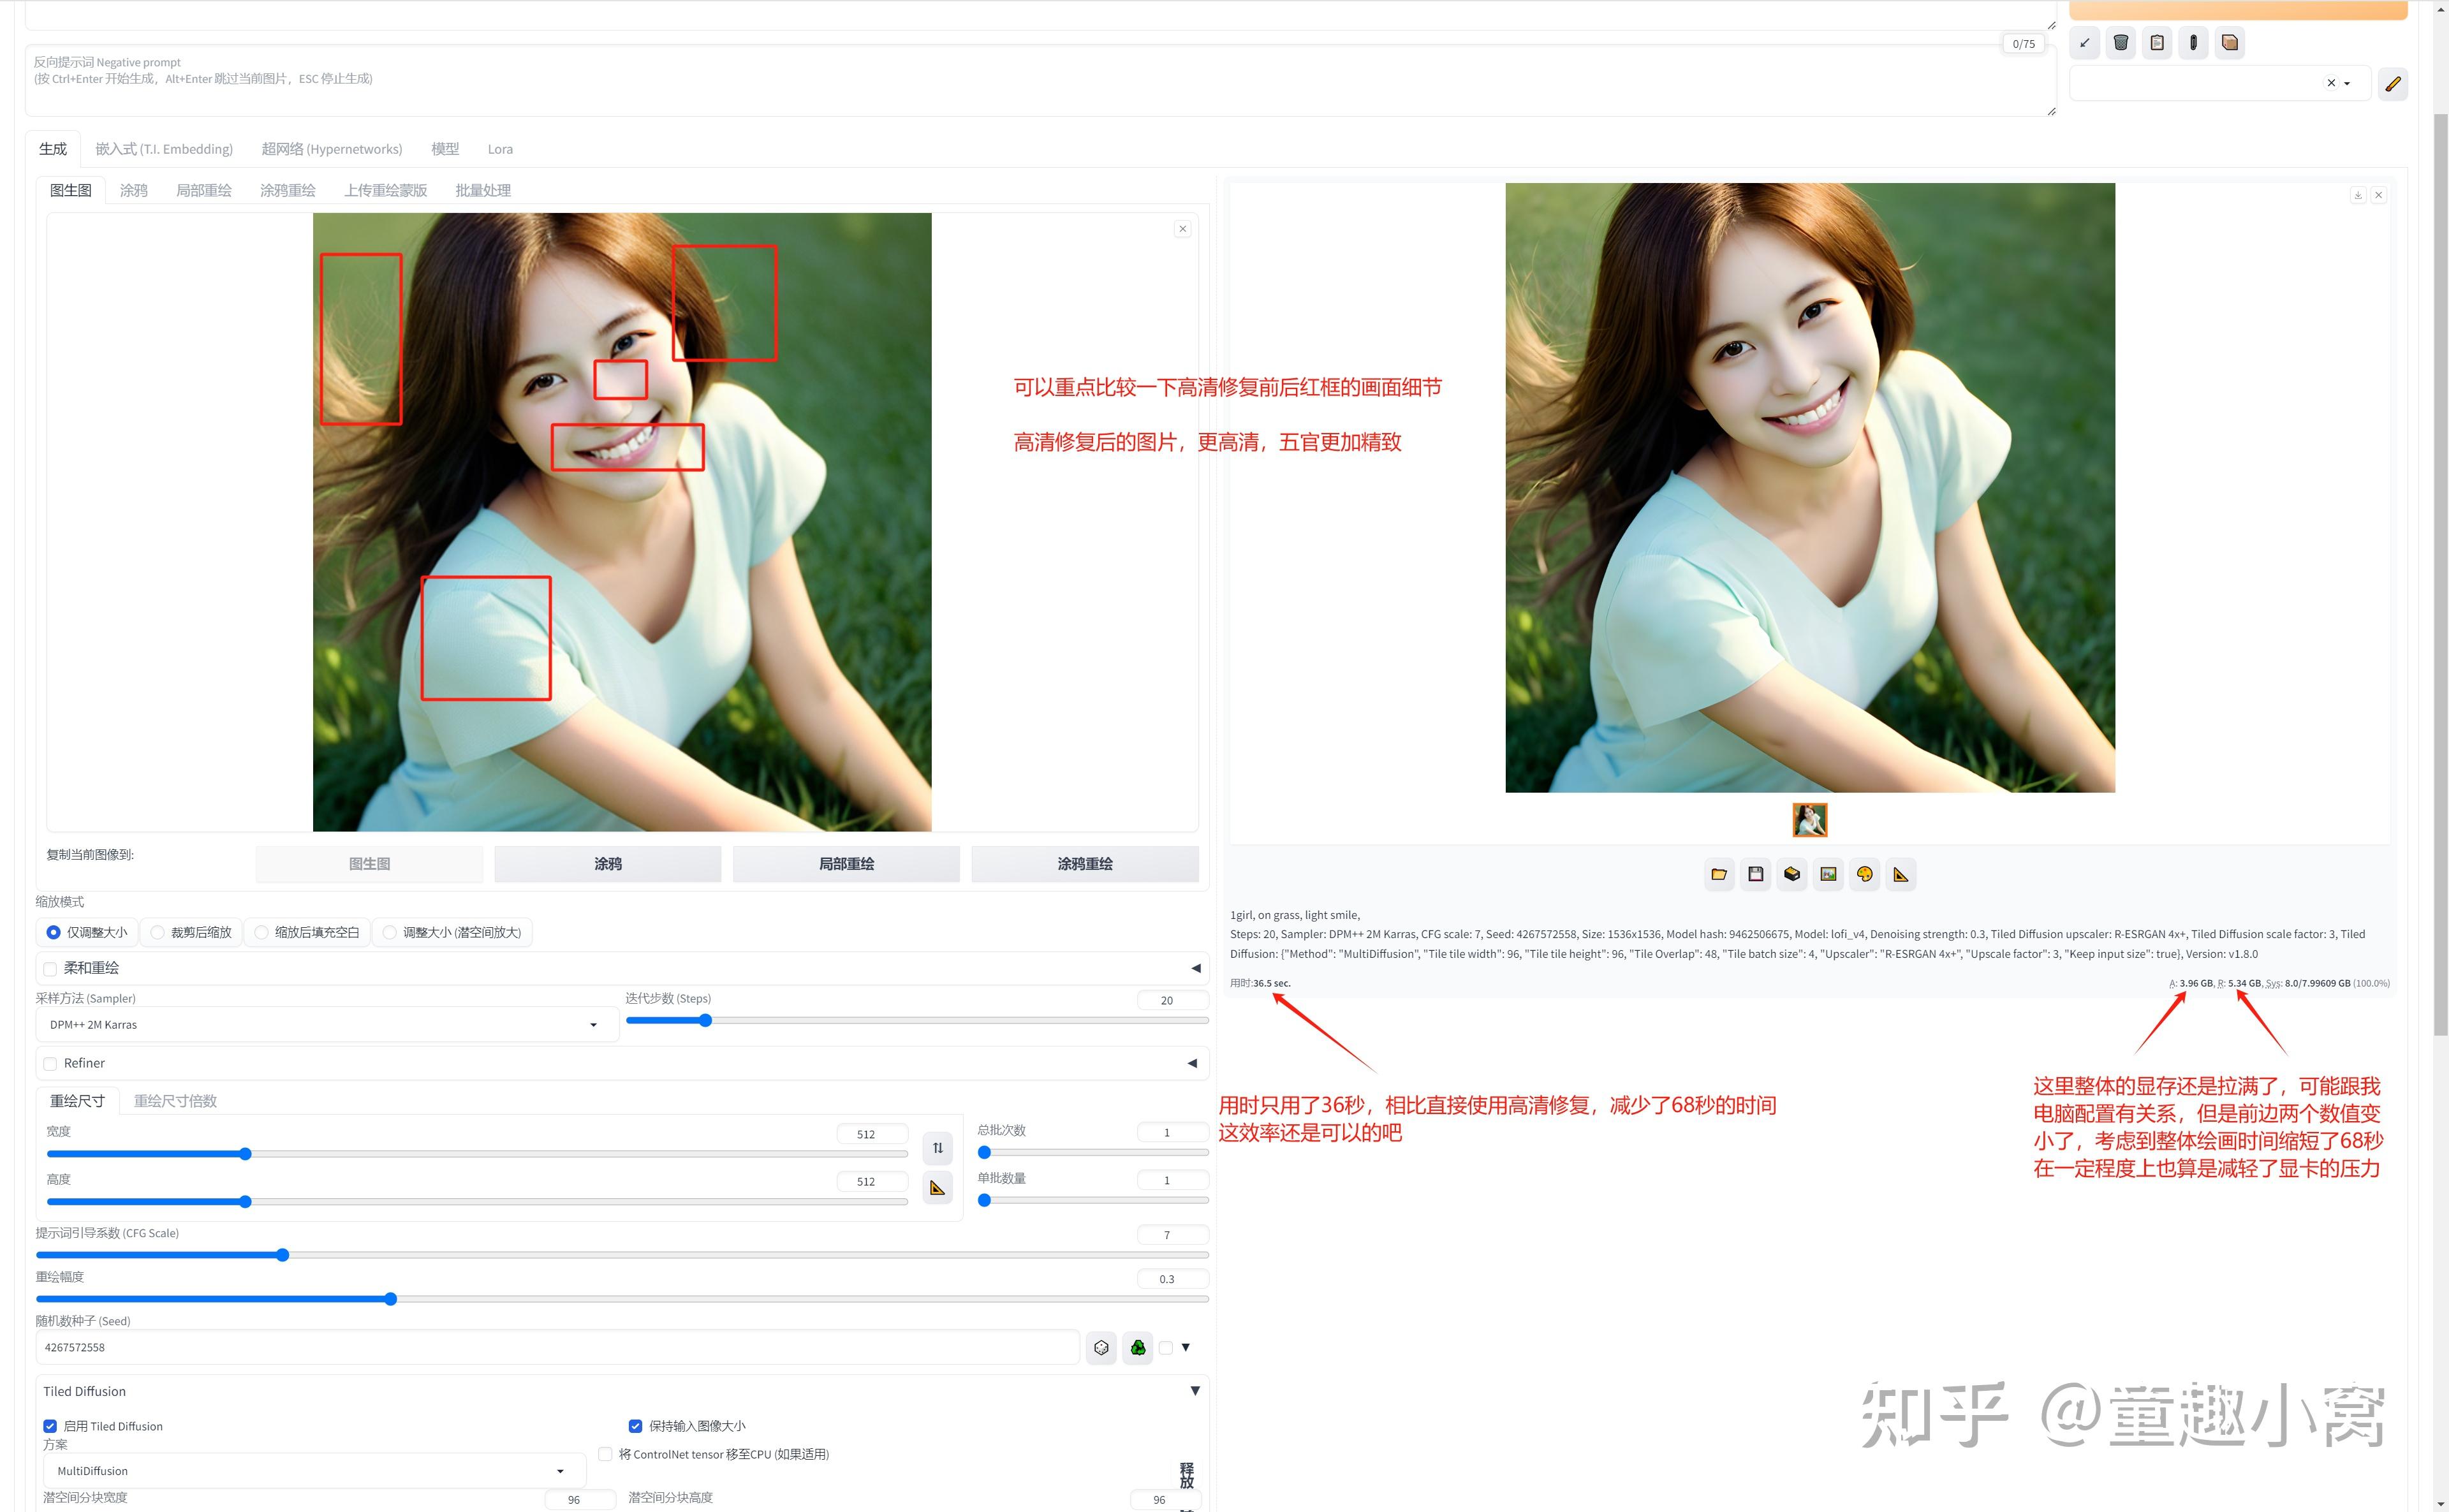Uncheck 启用 Tiled Diffusion
The image size is (2449, 1512).
pos(50,1426)
